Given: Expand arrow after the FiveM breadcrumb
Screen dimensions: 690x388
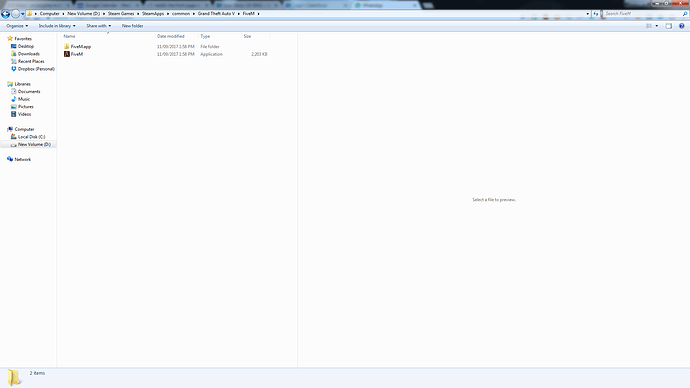Looking at the screenshot, I should pos(258,14).
